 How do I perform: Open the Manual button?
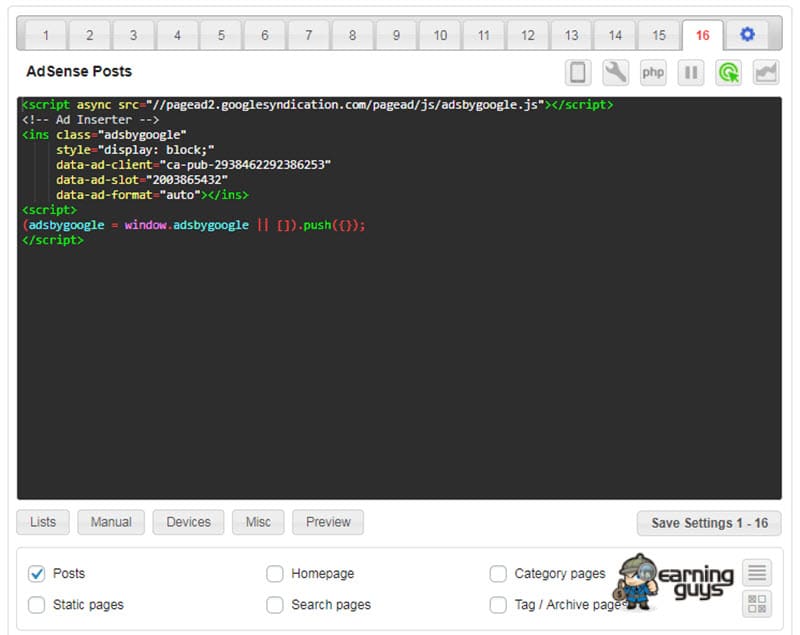[111, 522]
